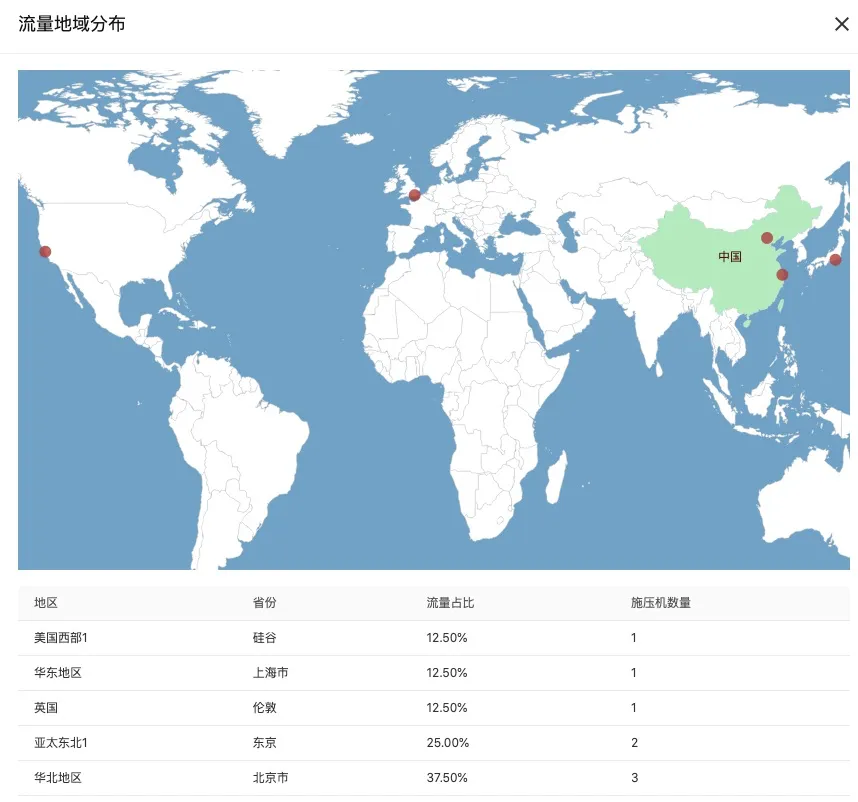Select the 英国 table row

point(434,708)
